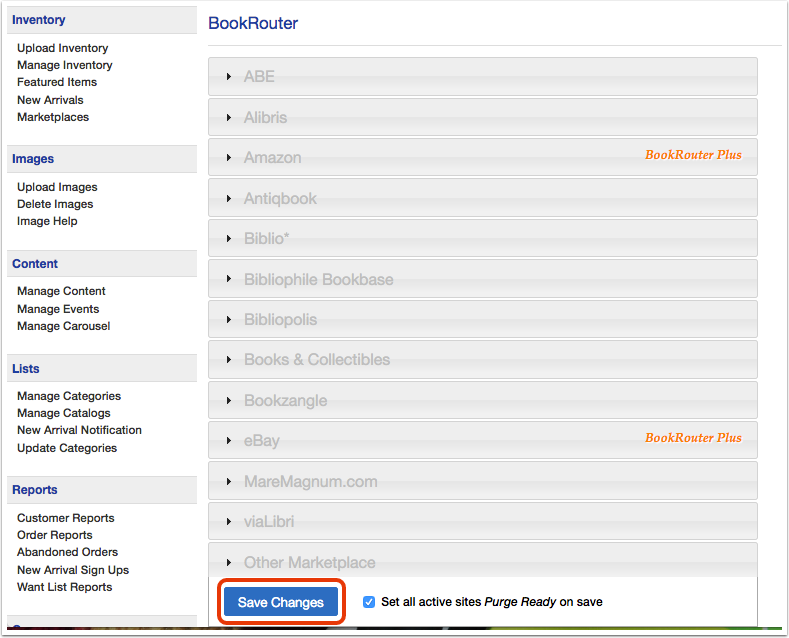
Task: Click BookRouter Plus label on Amazon row
Action: click(693, 155)
